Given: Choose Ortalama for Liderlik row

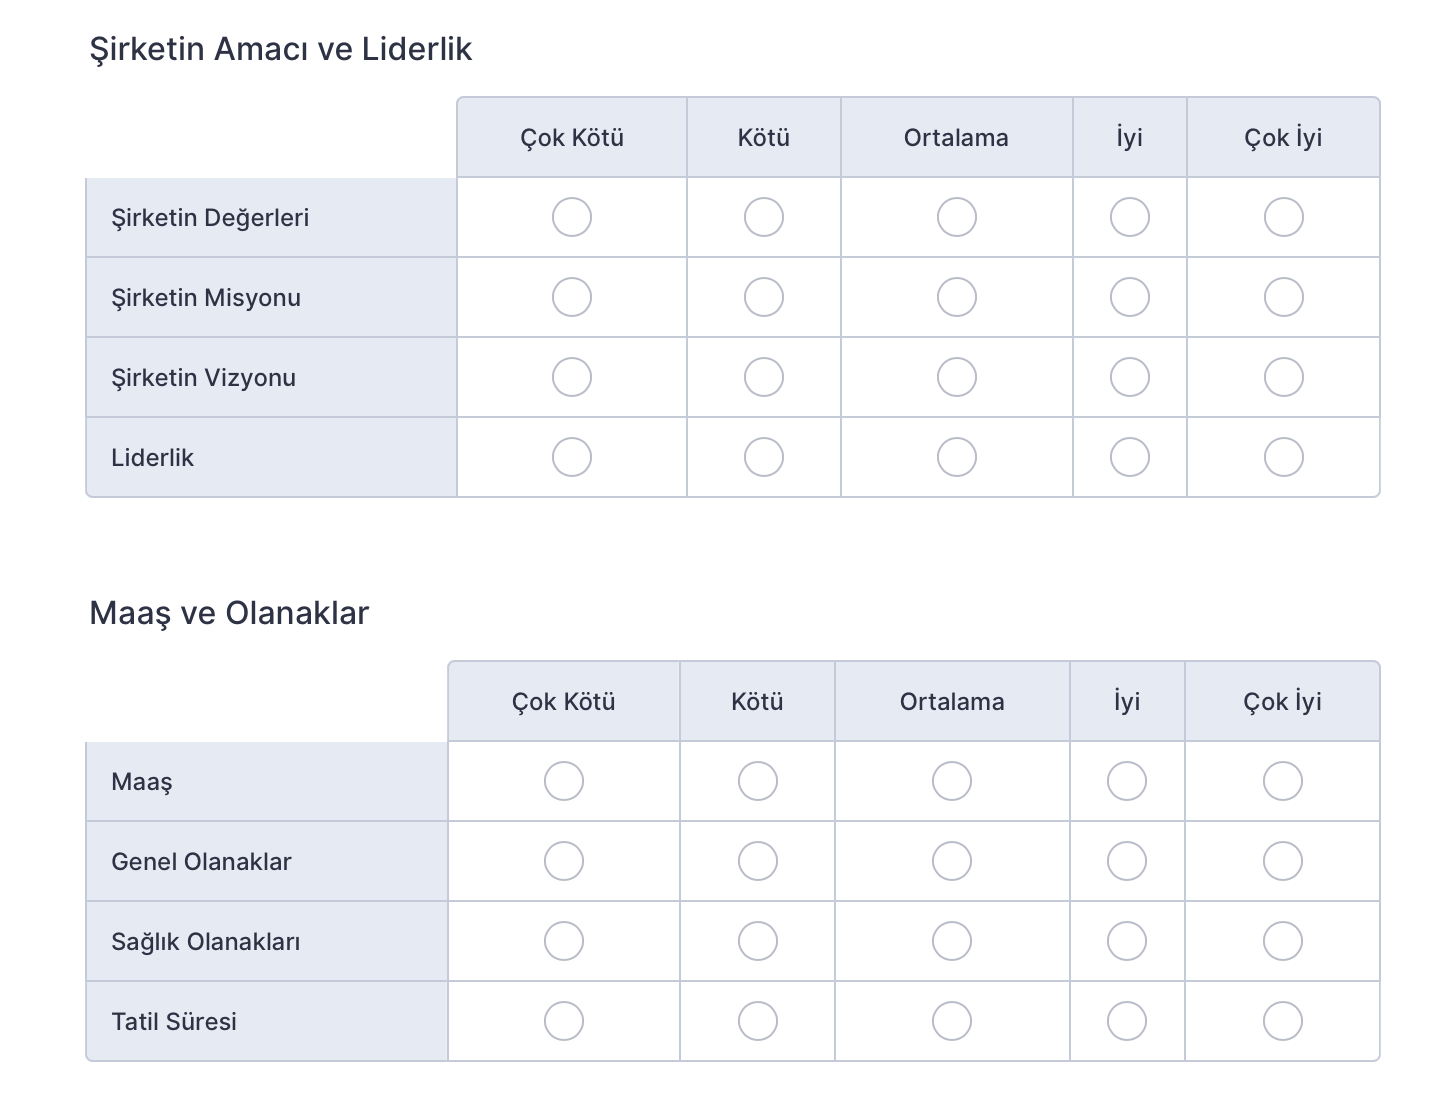Looking at the screenshot, I should 956,457.
